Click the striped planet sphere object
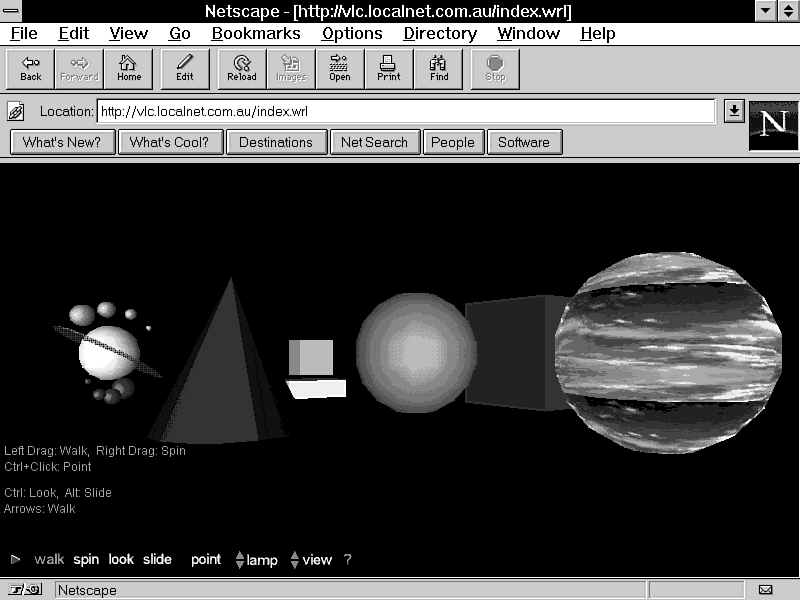This screenshot has height=600, width=800. (667, 339)
